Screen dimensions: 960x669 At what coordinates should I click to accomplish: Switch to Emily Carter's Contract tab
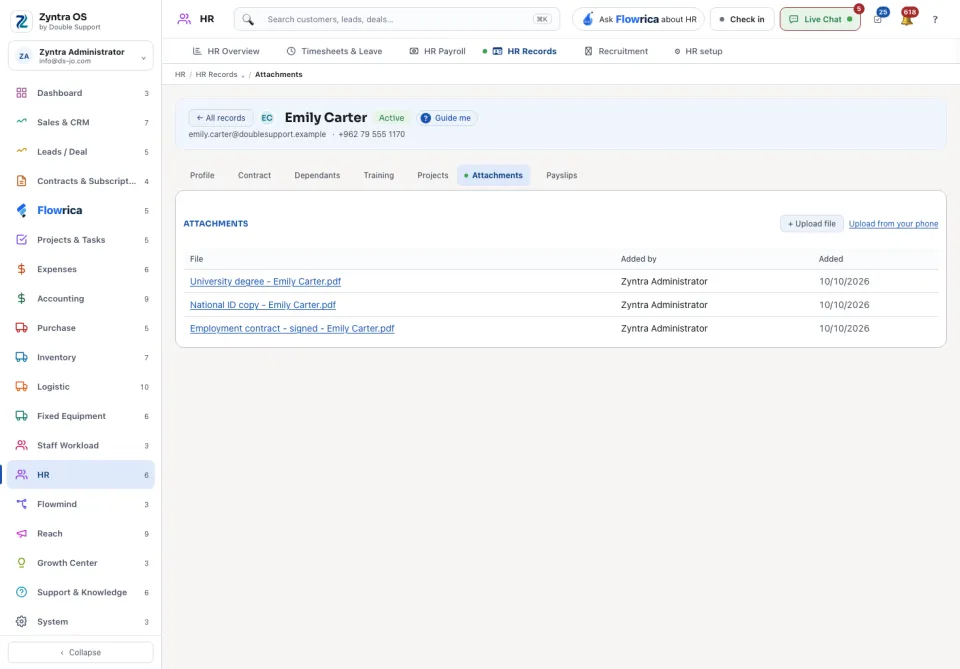click(x=254, y=176)
